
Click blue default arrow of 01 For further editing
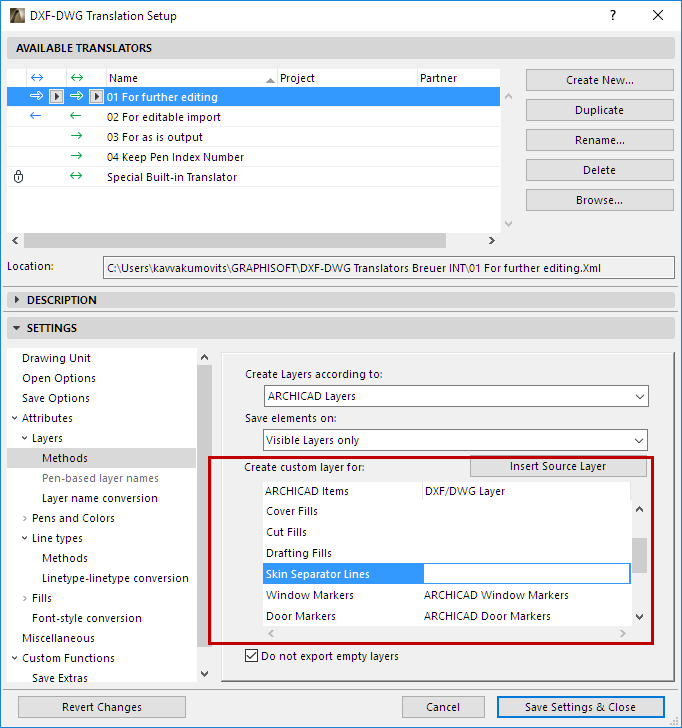36,96
